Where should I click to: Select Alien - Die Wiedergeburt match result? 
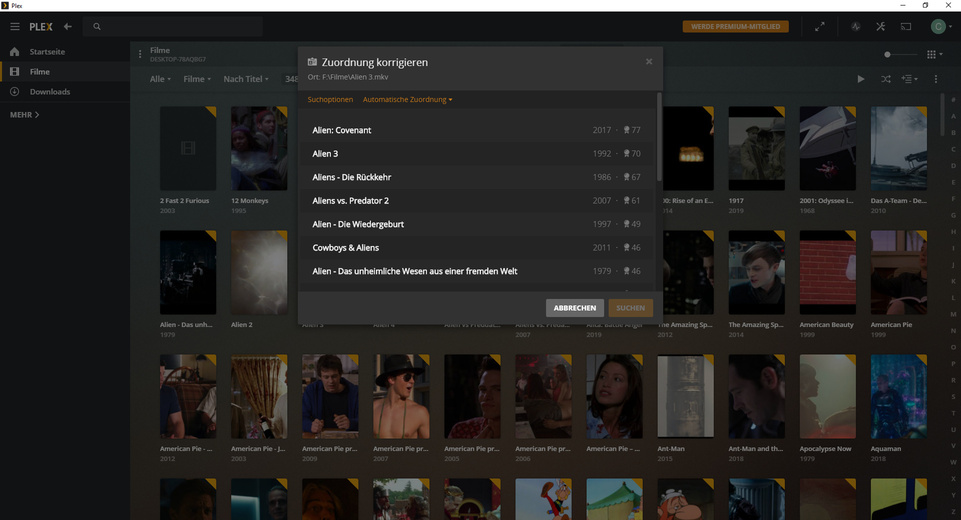click(x=476, y=224)
